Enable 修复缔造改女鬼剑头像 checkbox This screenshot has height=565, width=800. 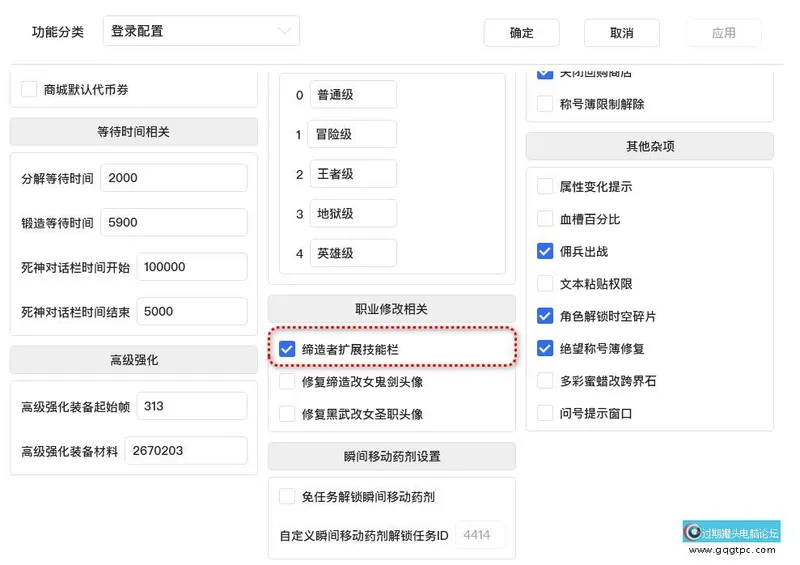tap(287, 382)
